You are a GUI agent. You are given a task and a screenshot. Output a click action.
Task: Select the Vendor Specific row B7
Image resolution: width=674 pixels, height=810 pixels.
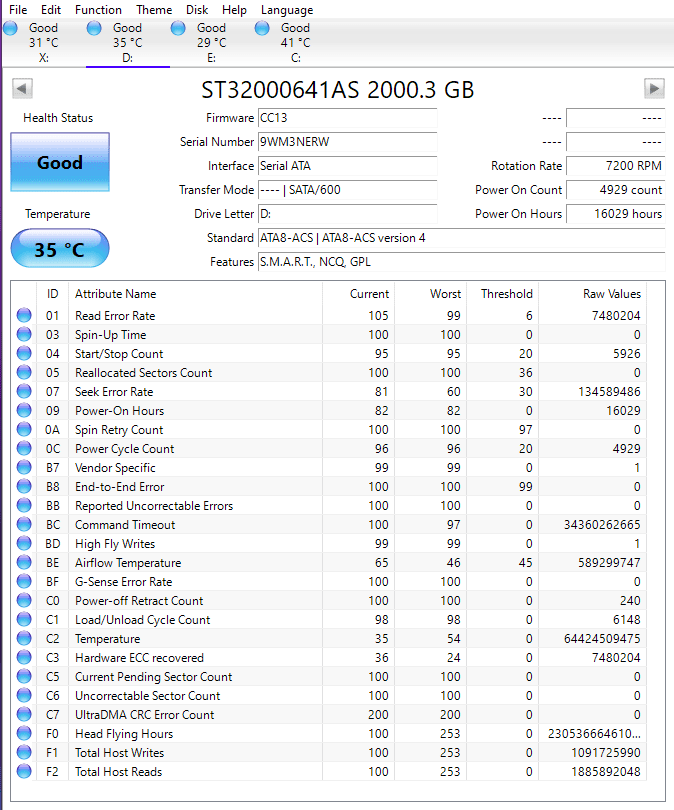click(328, 468)
